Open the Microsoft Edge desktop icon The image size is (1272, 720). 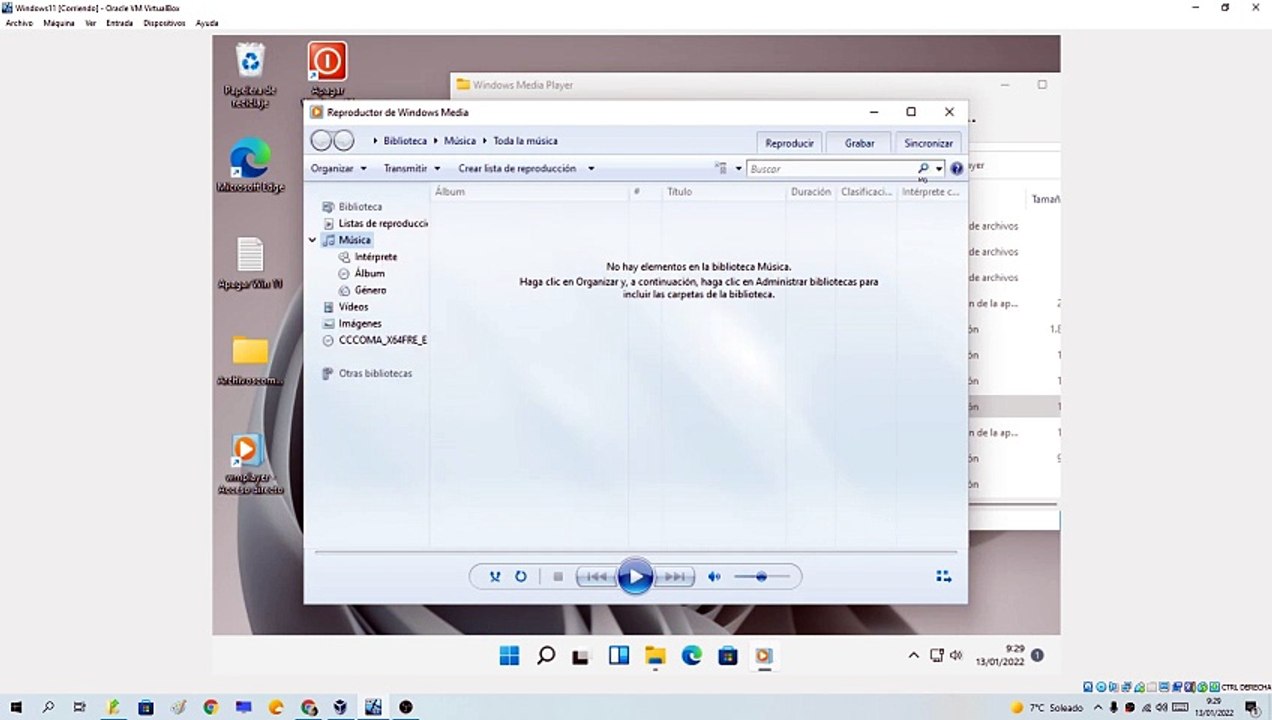click(x=250, y=167)
